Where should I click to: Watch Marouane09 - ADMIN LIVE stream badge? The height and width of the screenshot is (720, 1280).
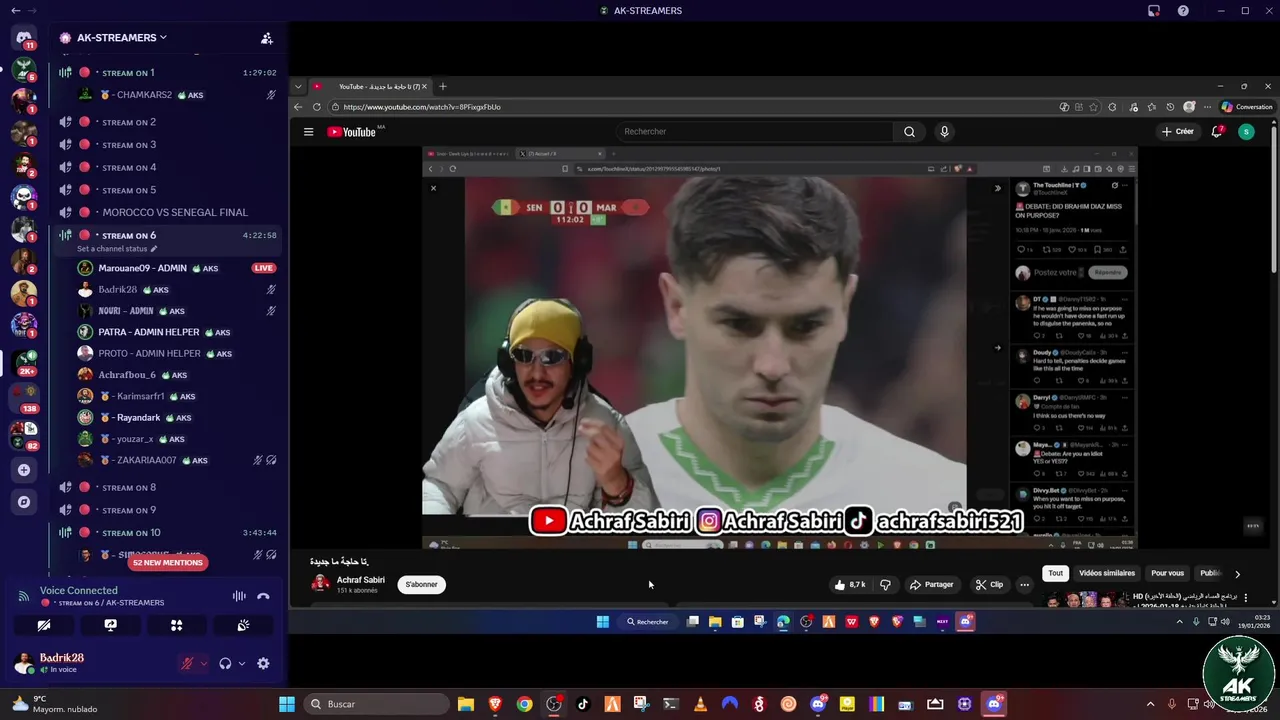coord(263,268)
